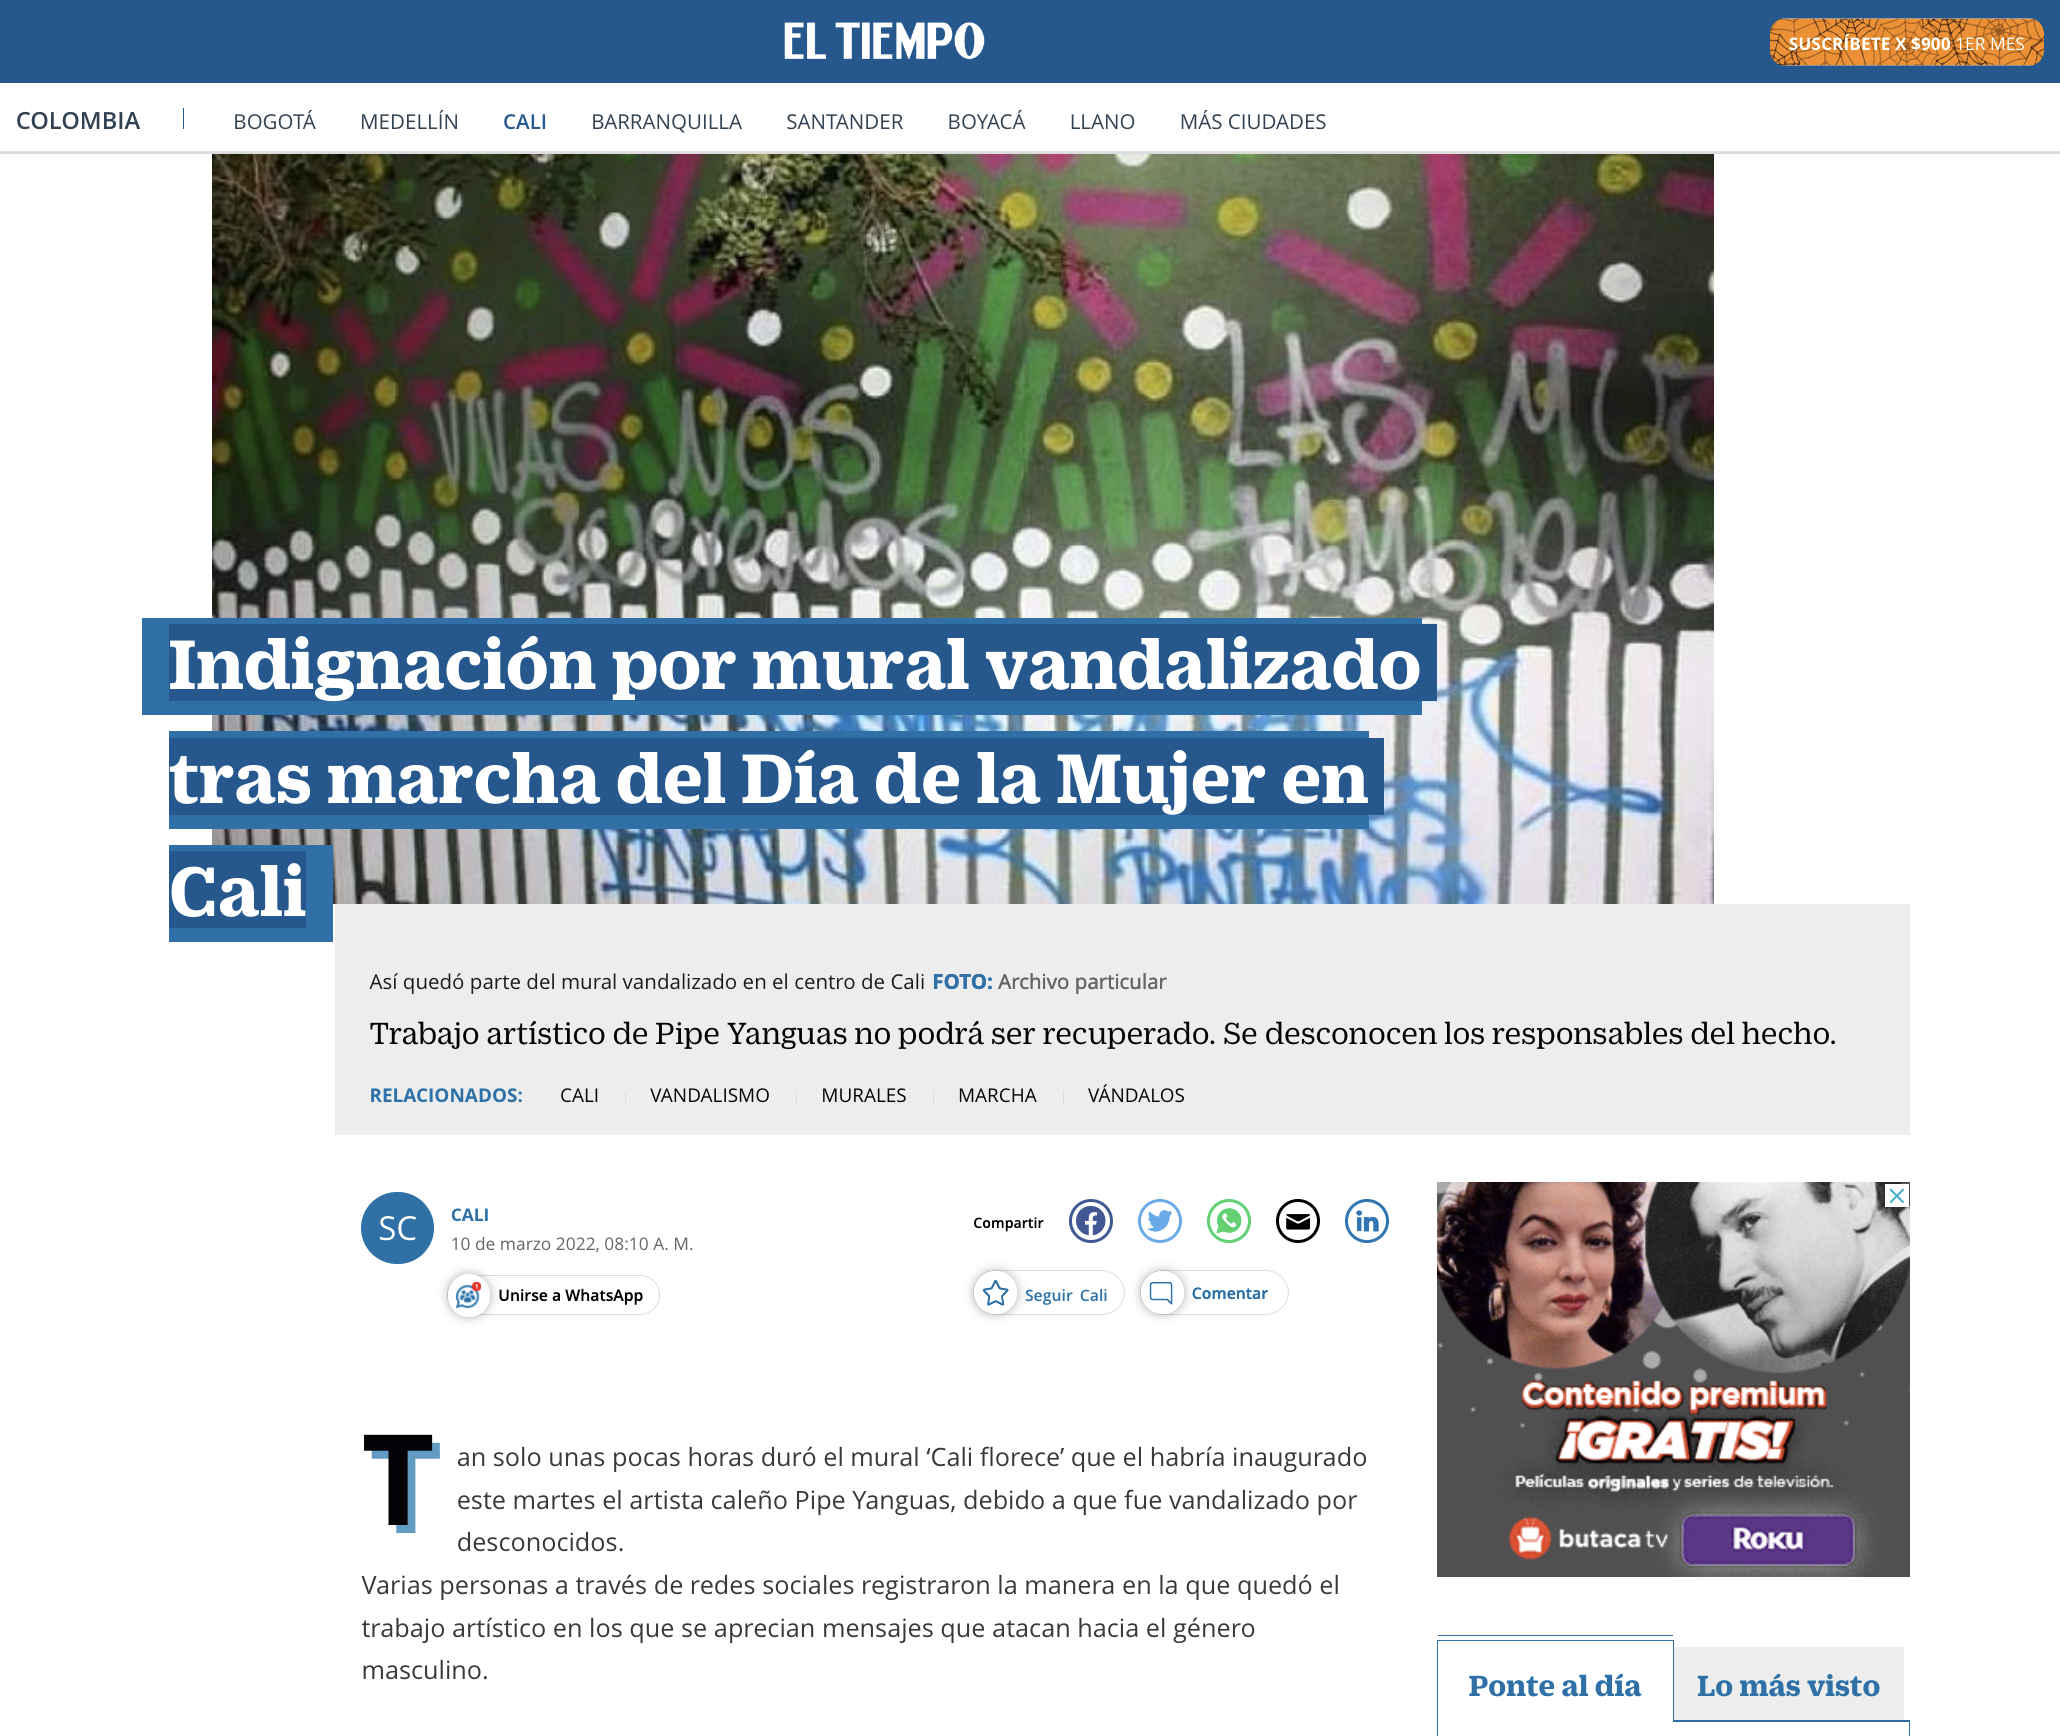Click the Suscríbete x $900 banner
Viewport: 2060px width, 1736px height.
tap(1905, 43)
